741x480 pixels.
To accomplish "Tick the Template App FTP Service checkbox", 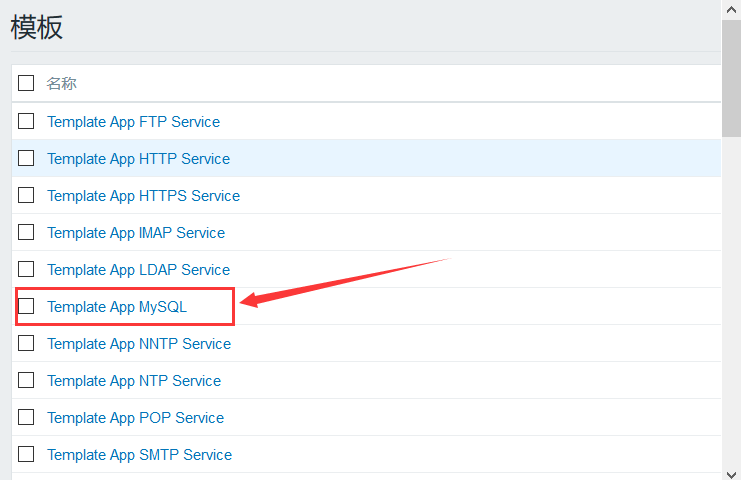I will tap(26, 121).
